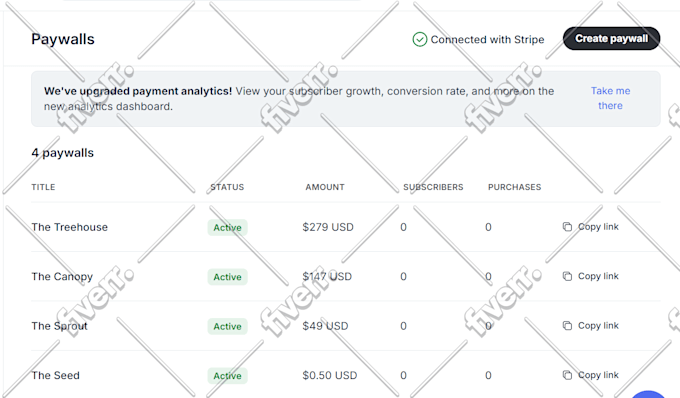Click copy icon for The Seed
Screen dimensions: 680x398
pos(567,375)
